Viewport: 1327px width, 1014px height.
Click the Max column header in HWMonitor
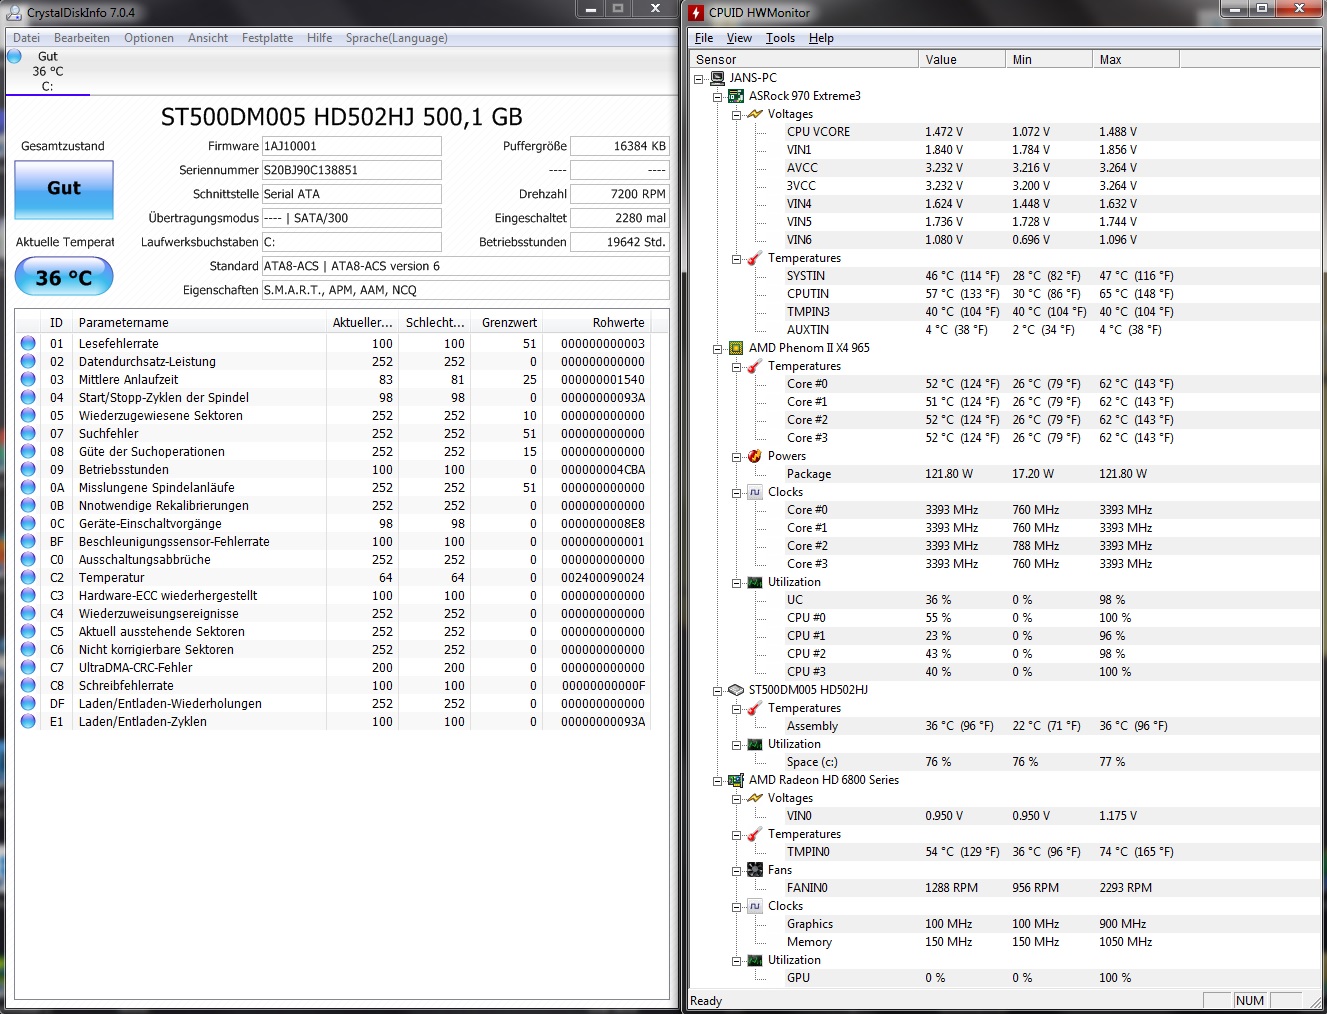(x=1136, y=60)
